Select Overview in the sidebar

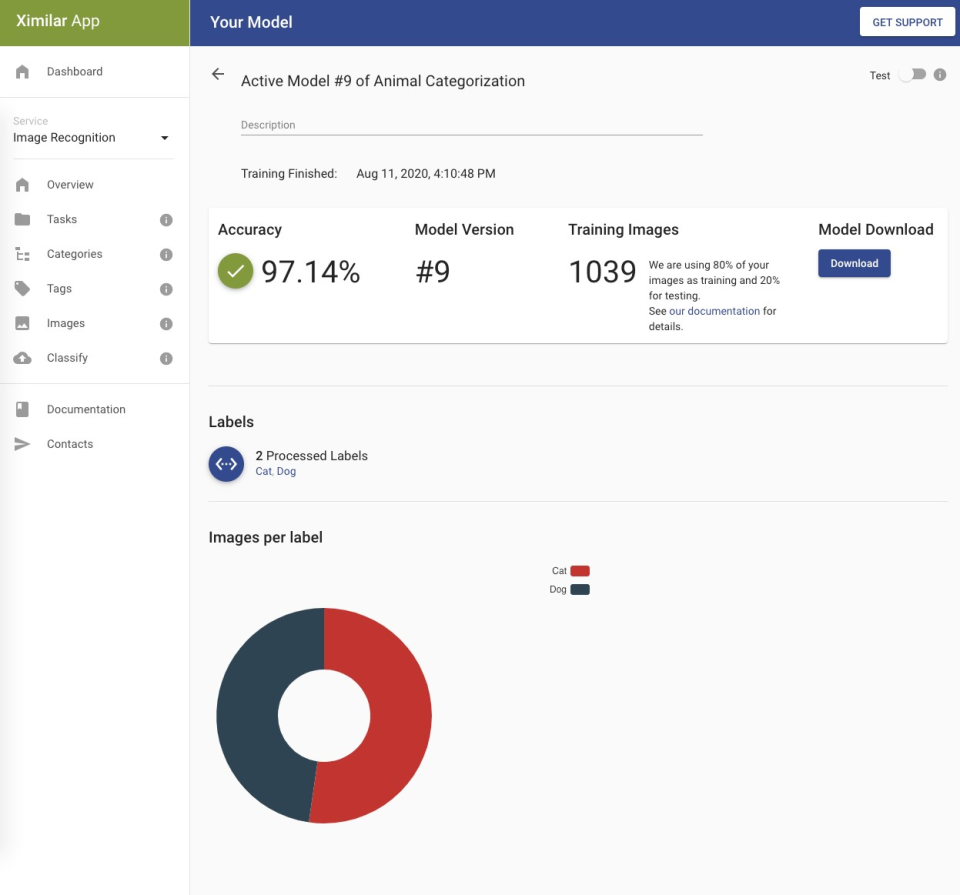pos(94,185)
